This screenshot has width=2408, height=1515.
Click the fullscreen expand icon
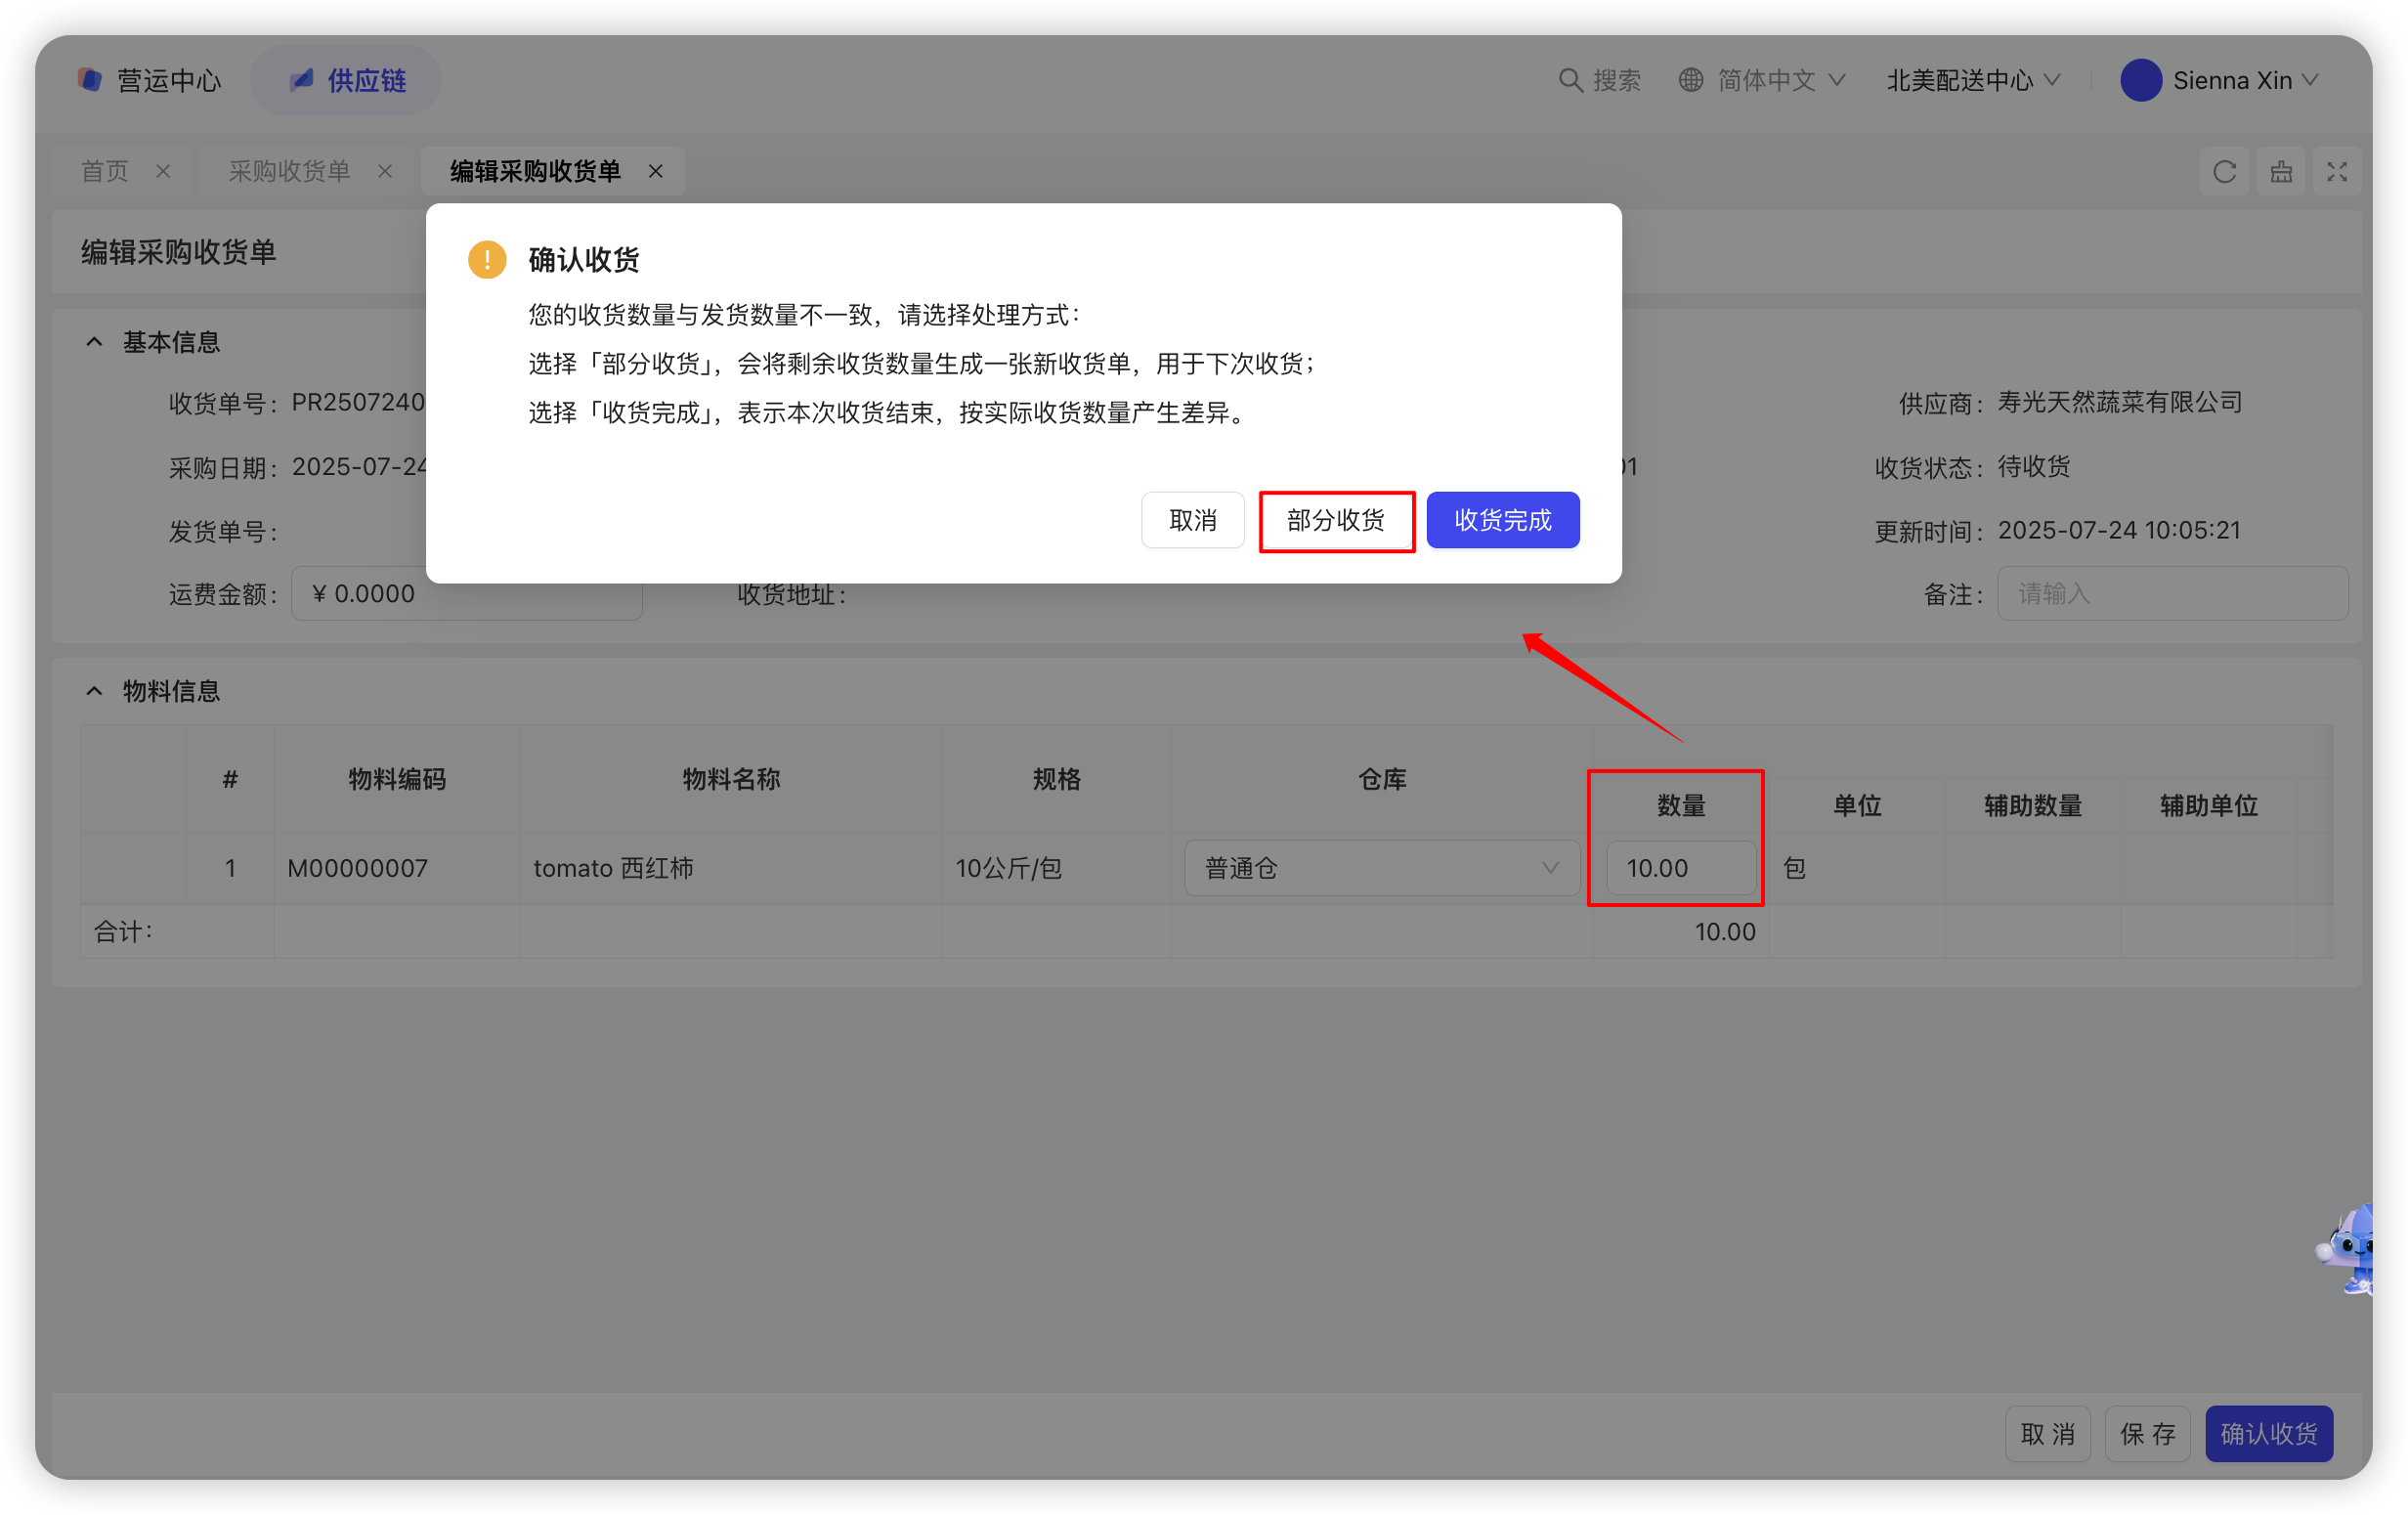point(2336,172)
